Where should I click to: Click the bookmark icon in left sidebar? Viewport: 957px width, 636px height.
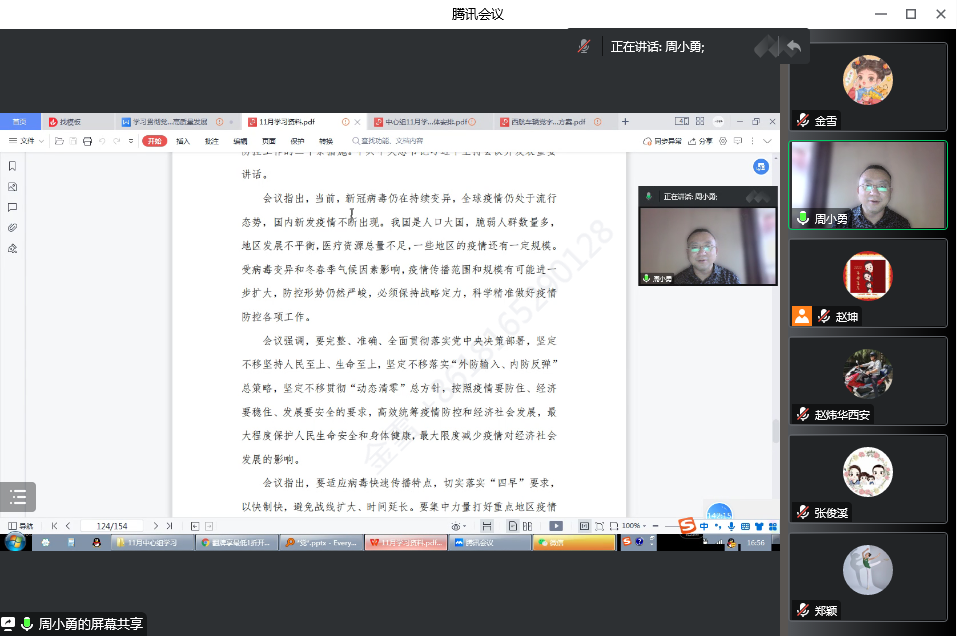coord(13,166)
